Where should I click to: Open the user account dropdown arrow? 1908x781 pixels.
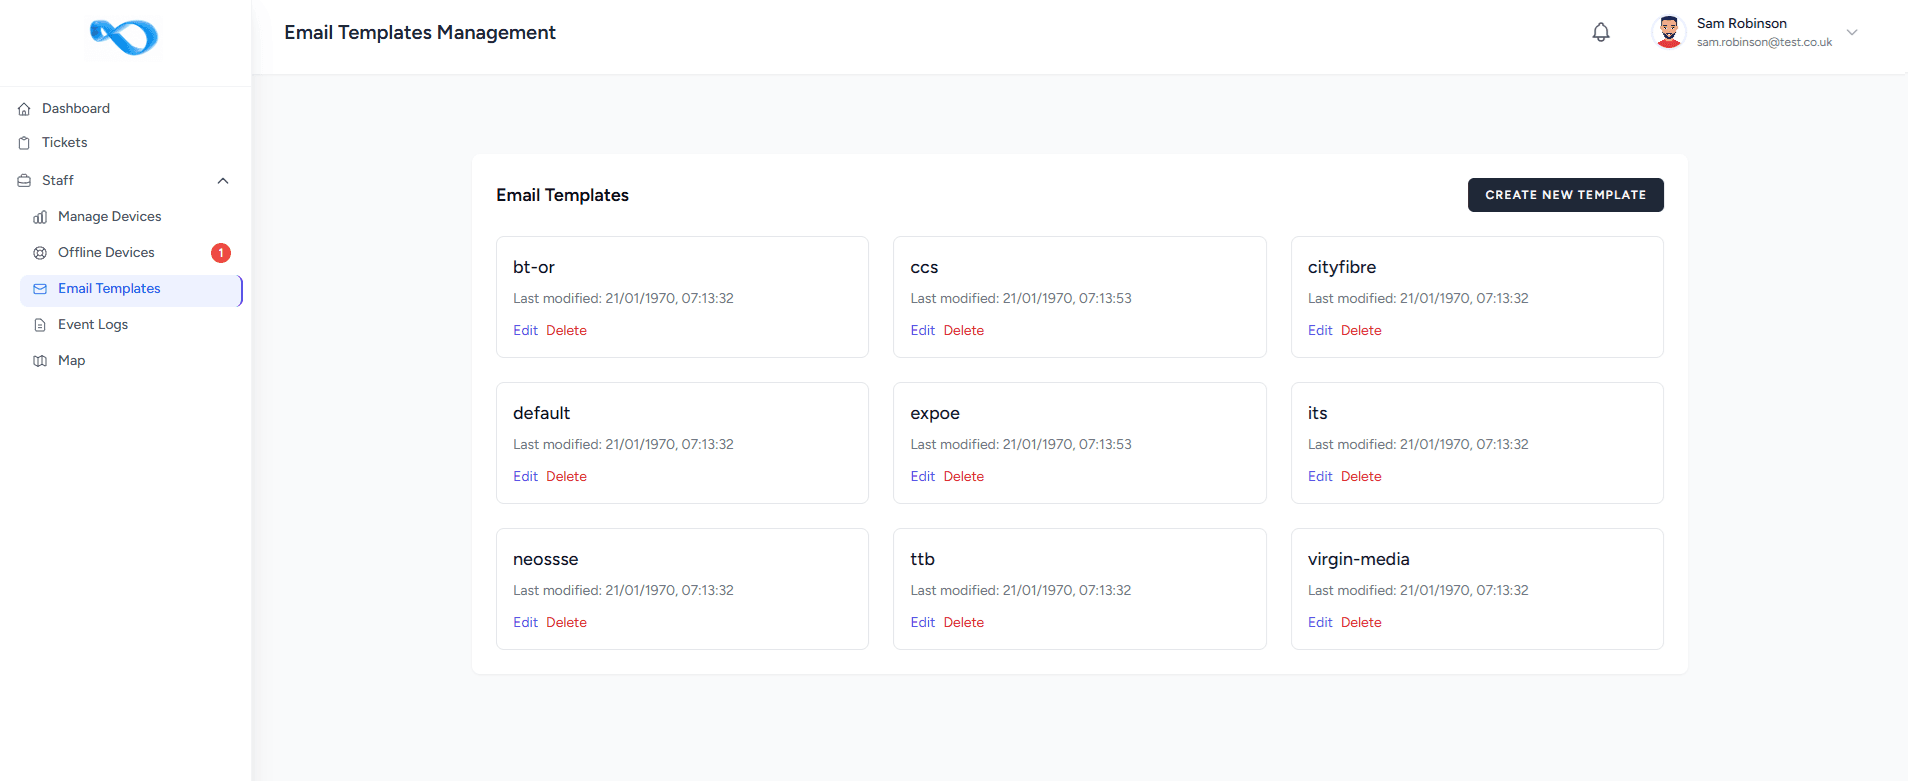pos(1852,32)
